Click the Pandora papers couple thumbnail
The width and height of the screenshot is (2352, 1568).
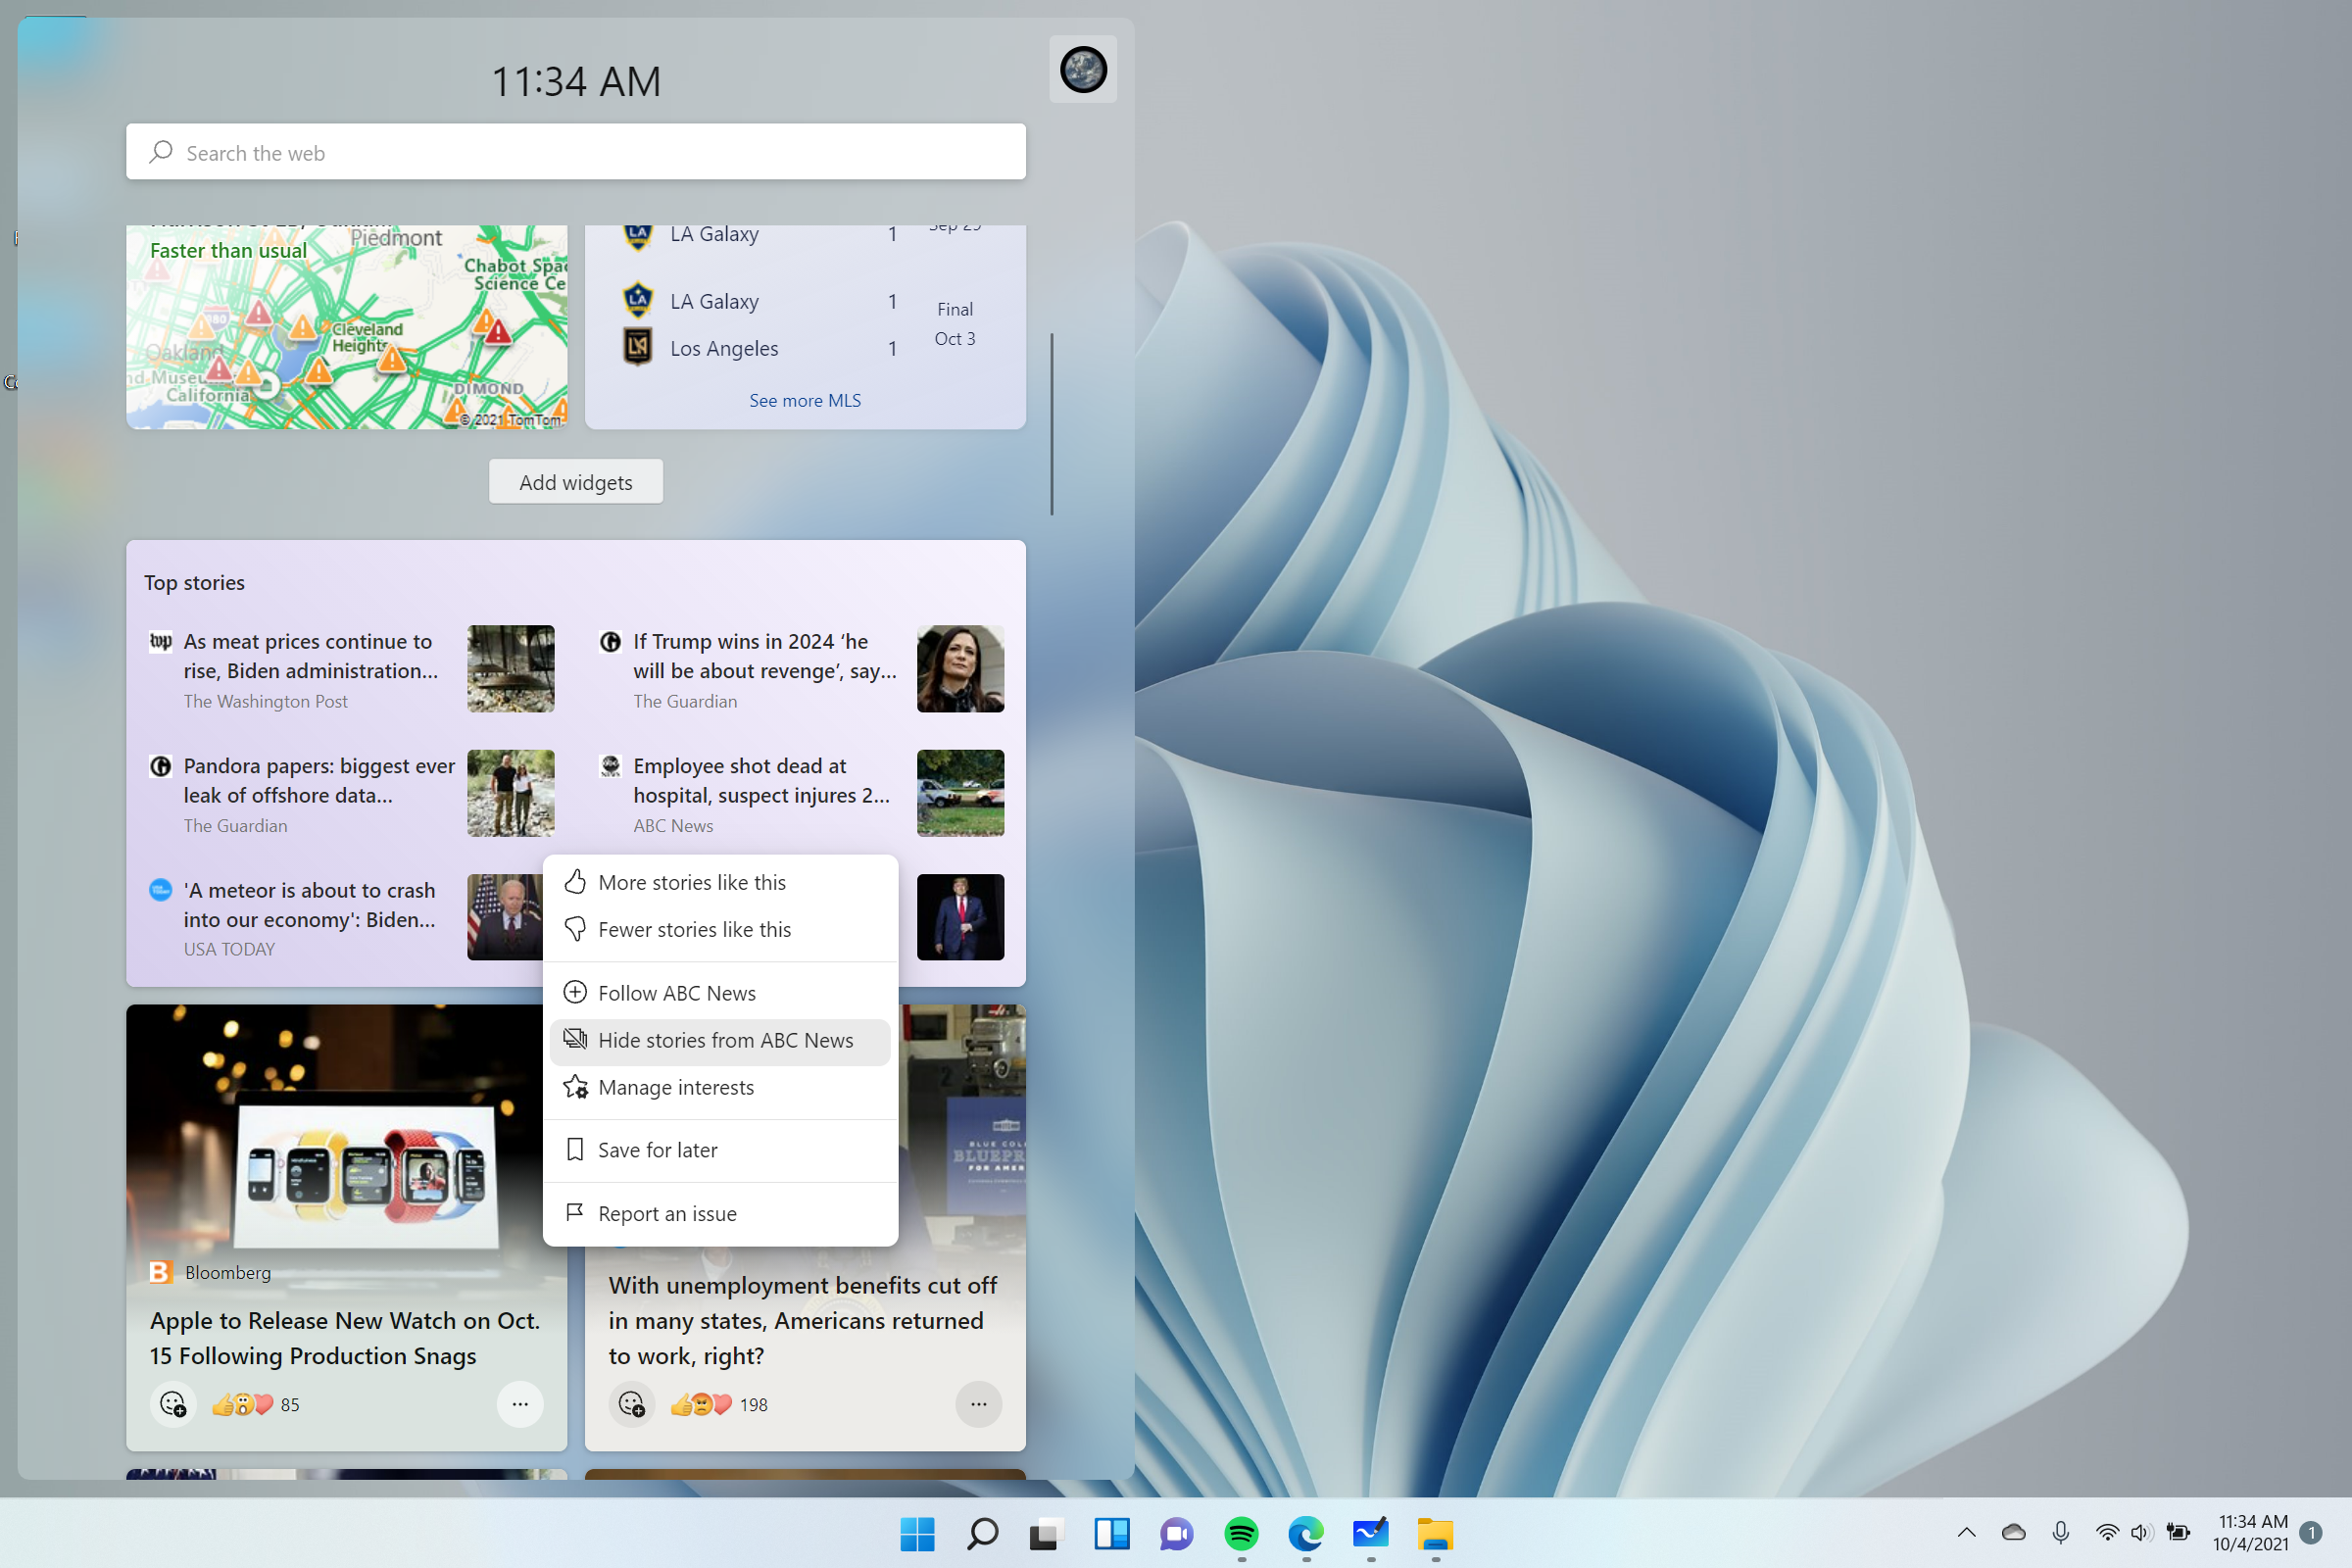(x=511, y=793)
